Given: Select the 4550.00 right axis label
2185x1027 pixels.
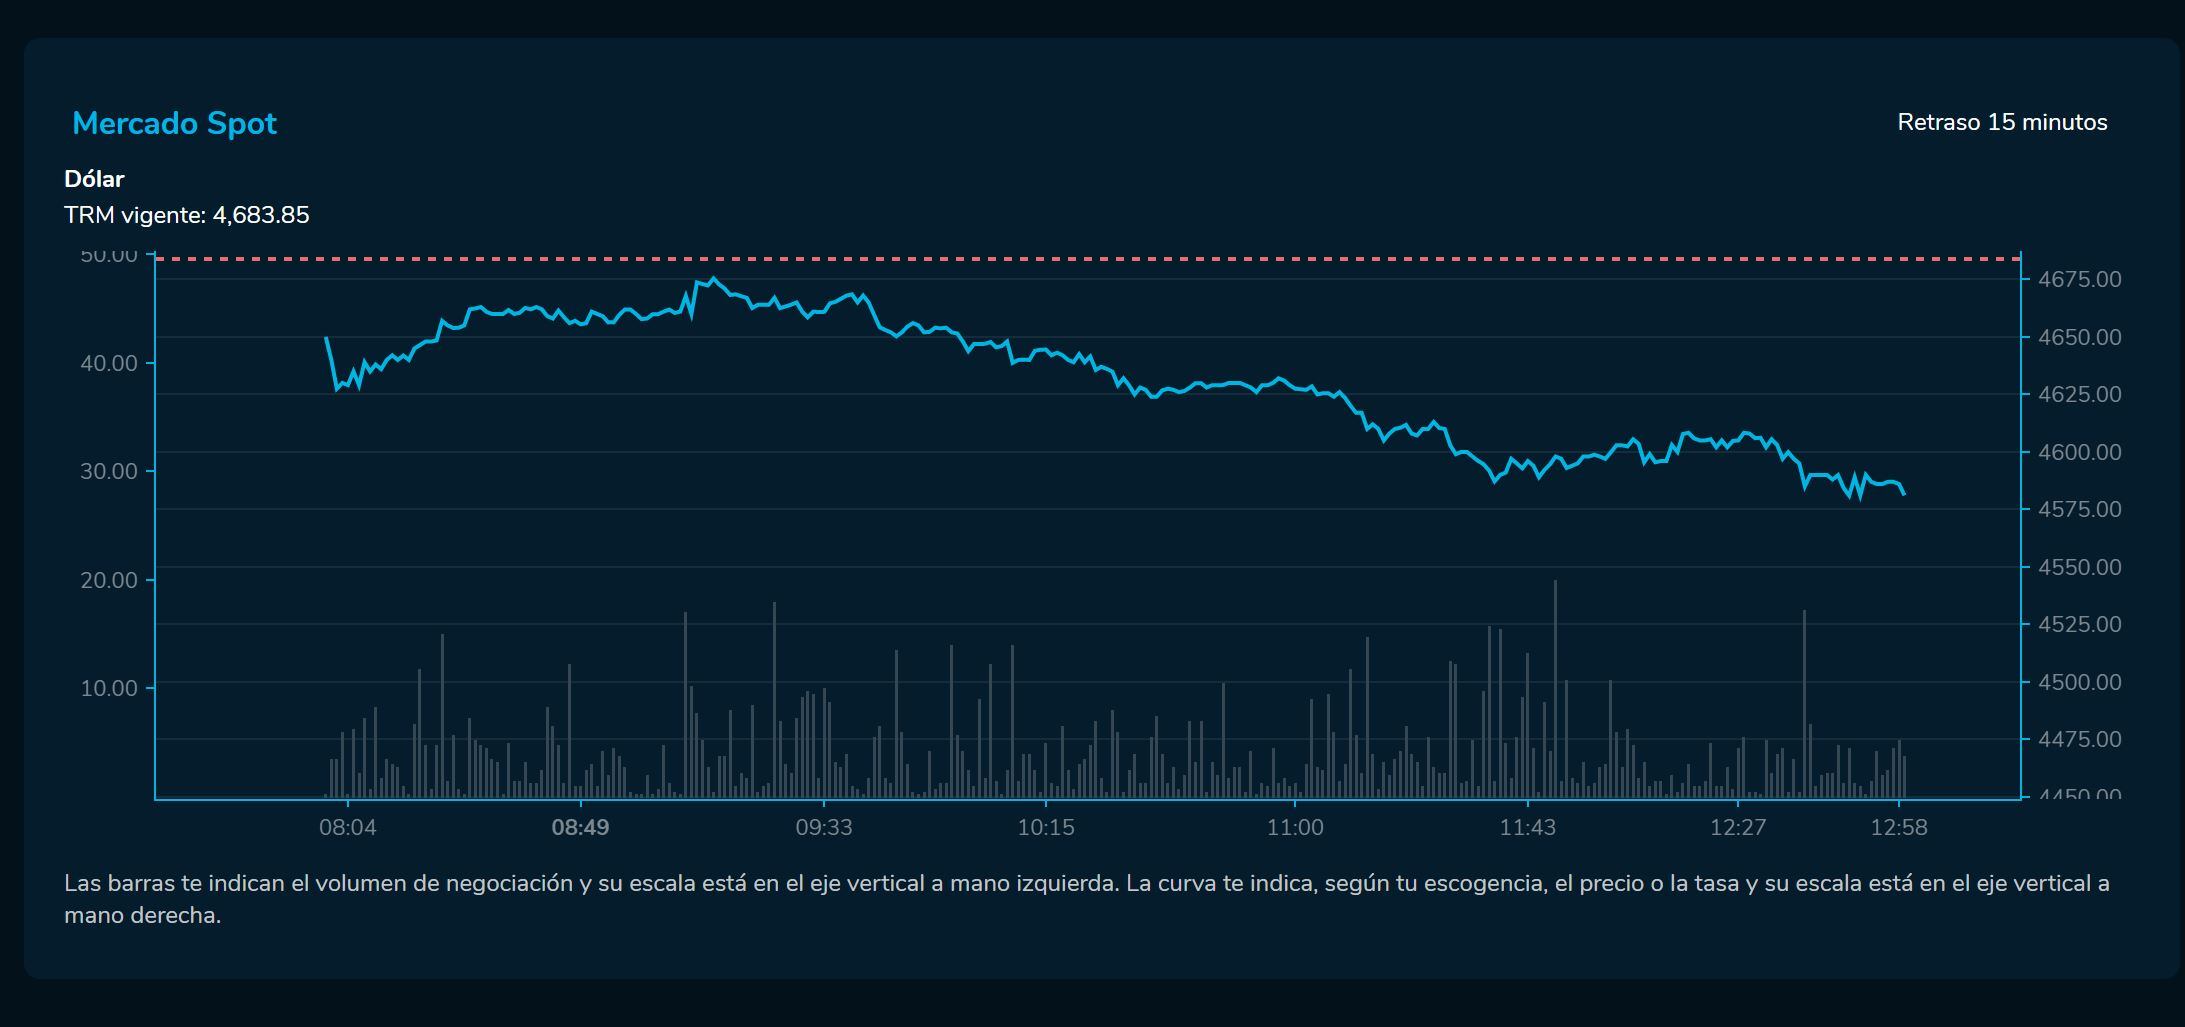Looking at the screenshot, I should click(x=2079, y=568).
